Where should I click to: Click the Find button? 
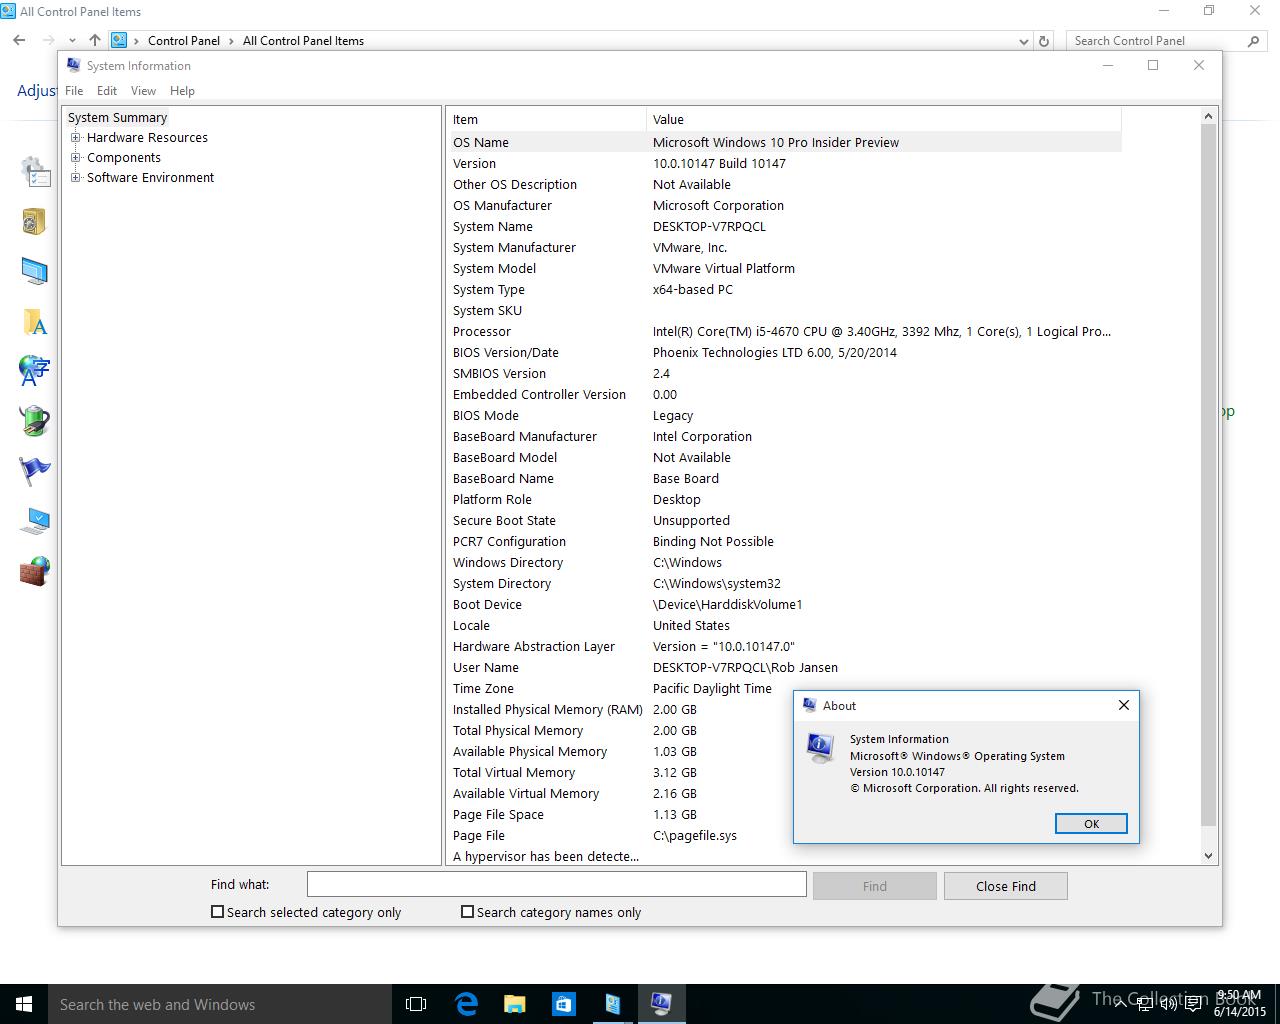click(875, 886)
